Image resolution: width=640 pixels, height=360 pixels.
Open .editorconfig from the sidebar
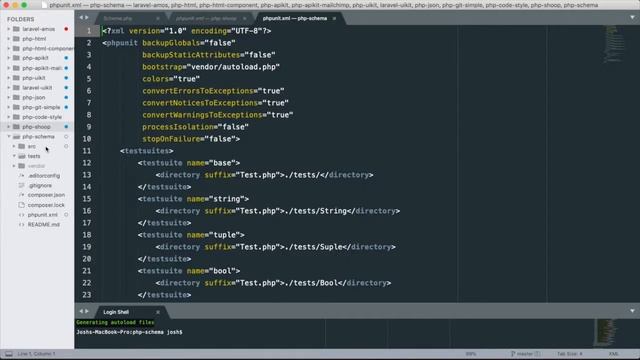[x=44, y=176]
